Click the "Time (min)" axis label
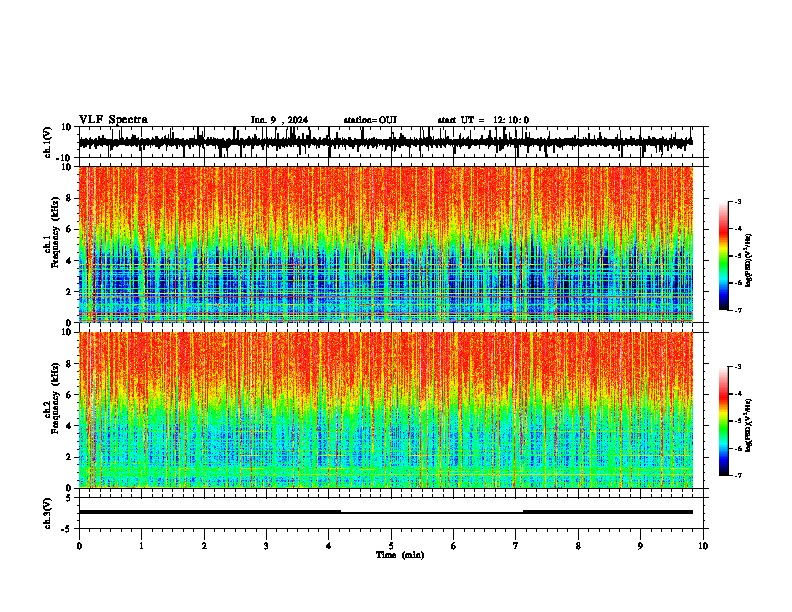 pyautogui.click(x=400, y=555)
